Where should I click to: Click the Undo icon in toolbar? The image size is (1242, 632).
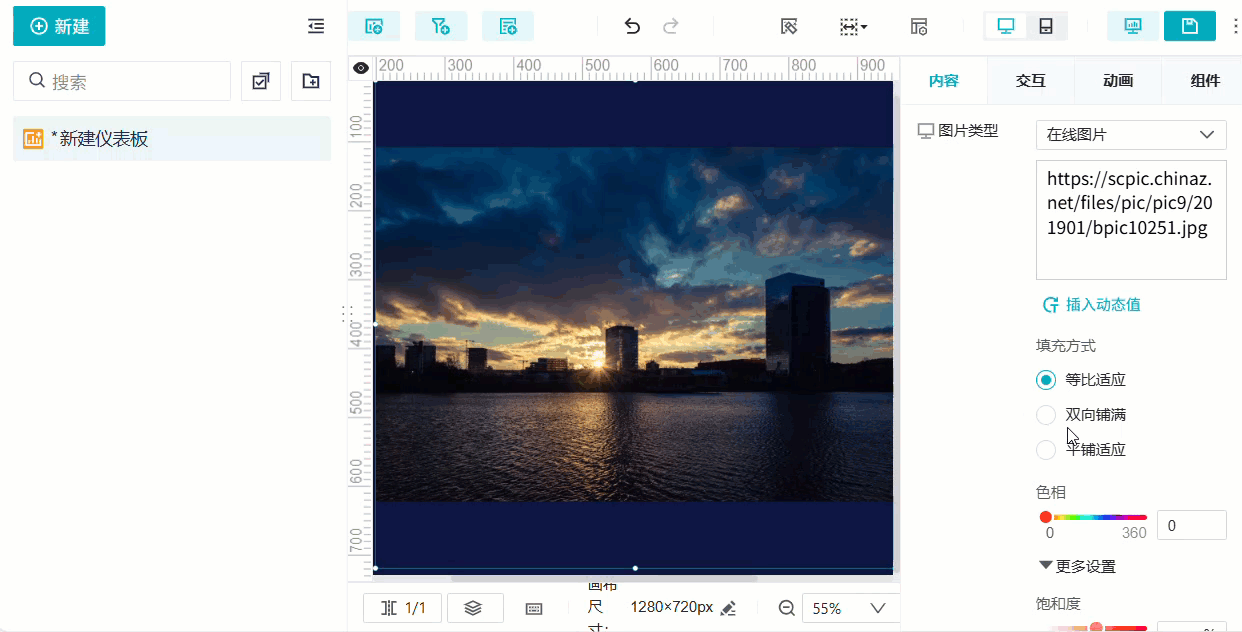pyautogui.click(x=631, y=27)
